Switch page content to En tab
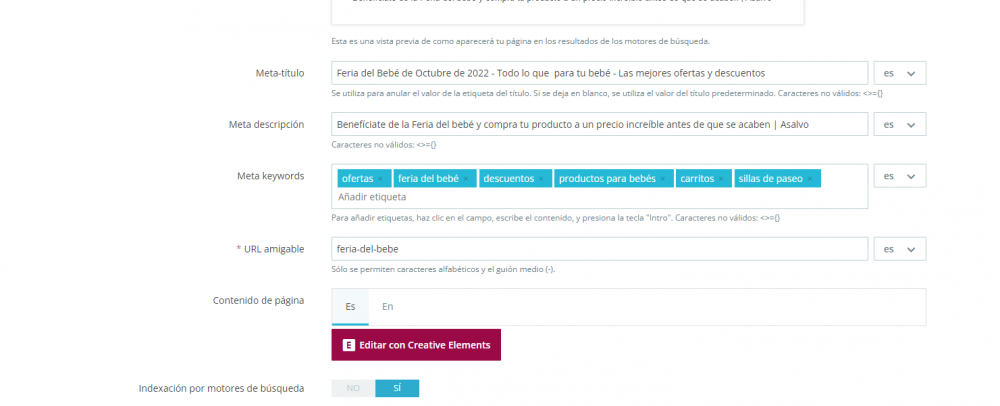 tap(387, 307)
